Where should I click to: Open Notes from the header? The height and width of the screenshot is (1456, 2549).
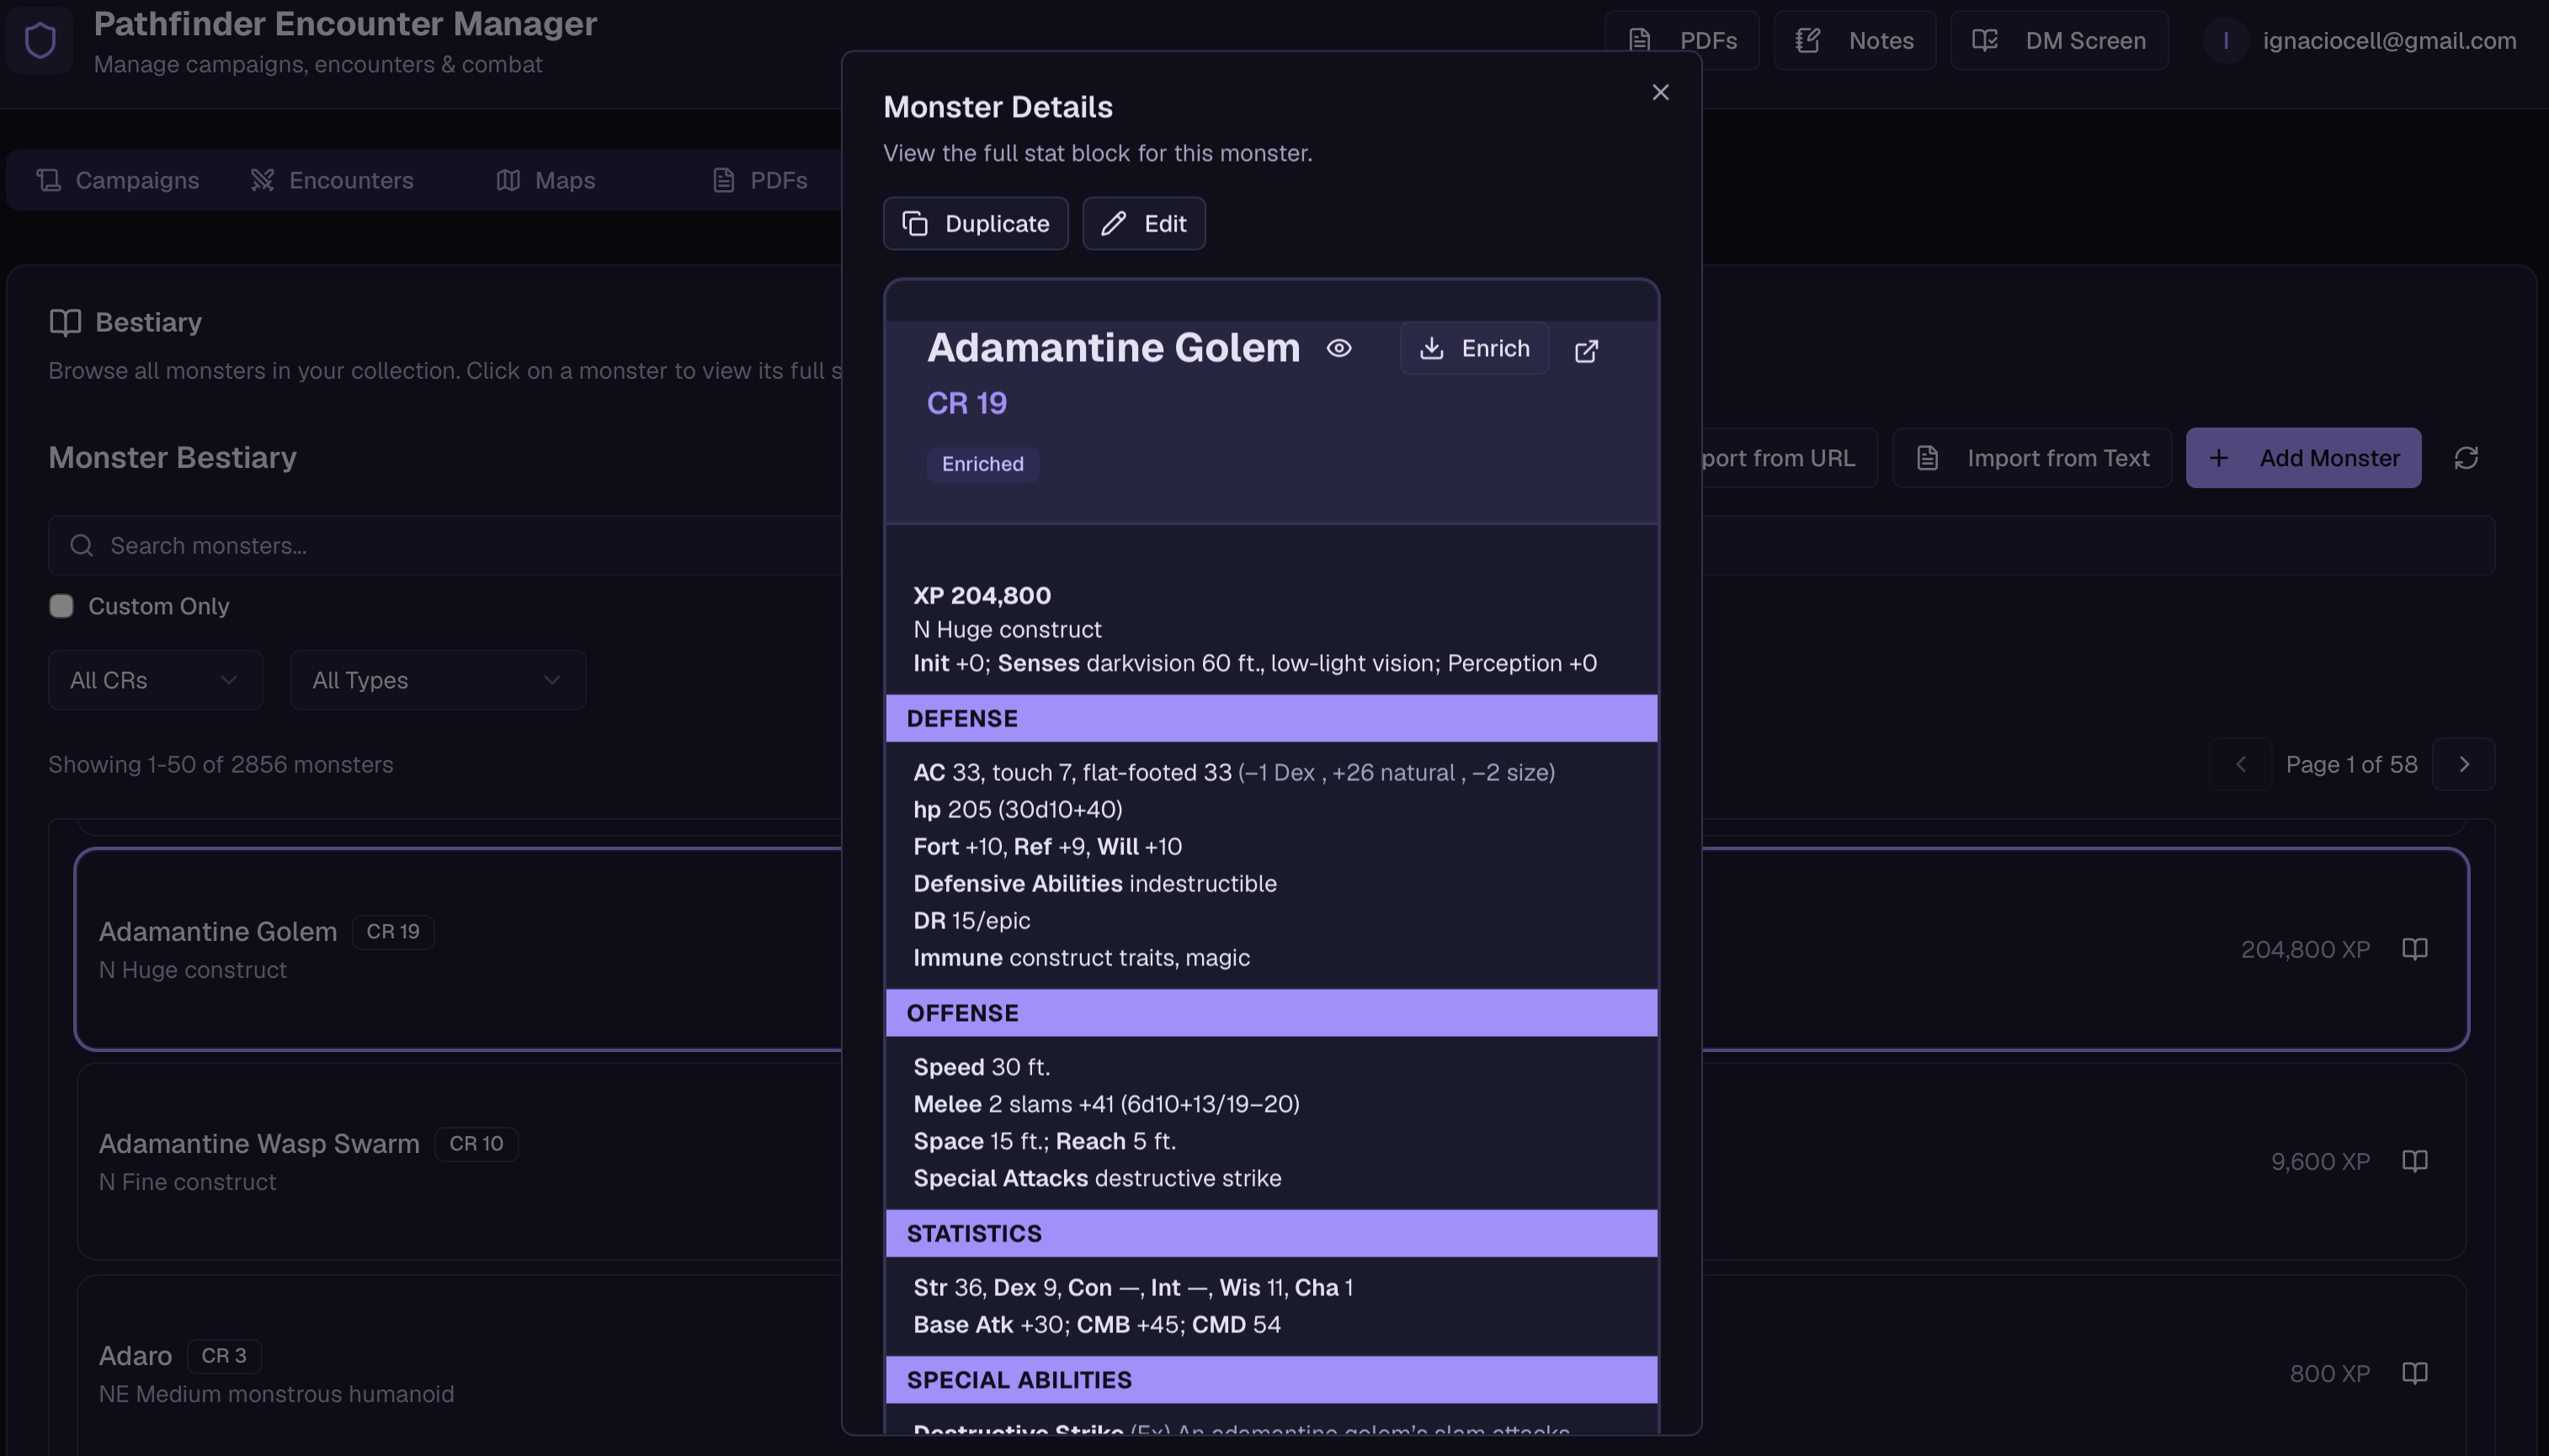click(1855, 41)
